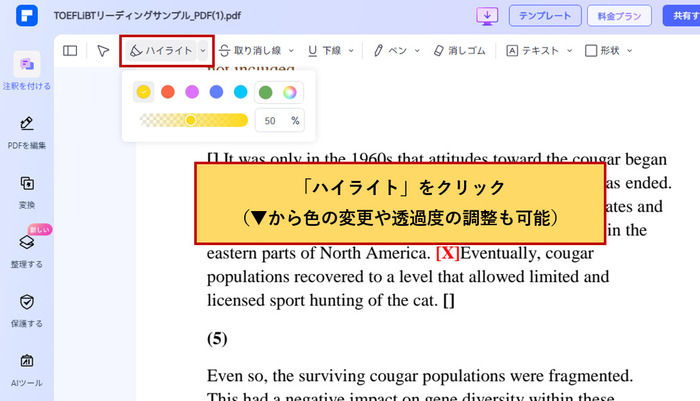
Task: Open the 変換 convert tool
Action: (x=28, y=190)
